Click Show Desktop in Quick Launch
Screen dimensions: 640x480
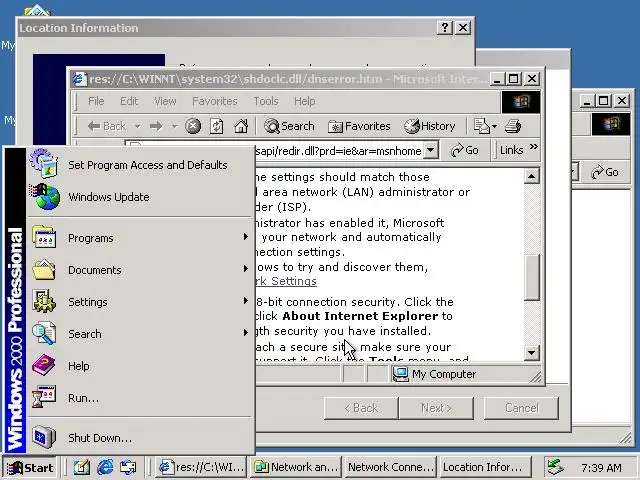click(82, 467)
